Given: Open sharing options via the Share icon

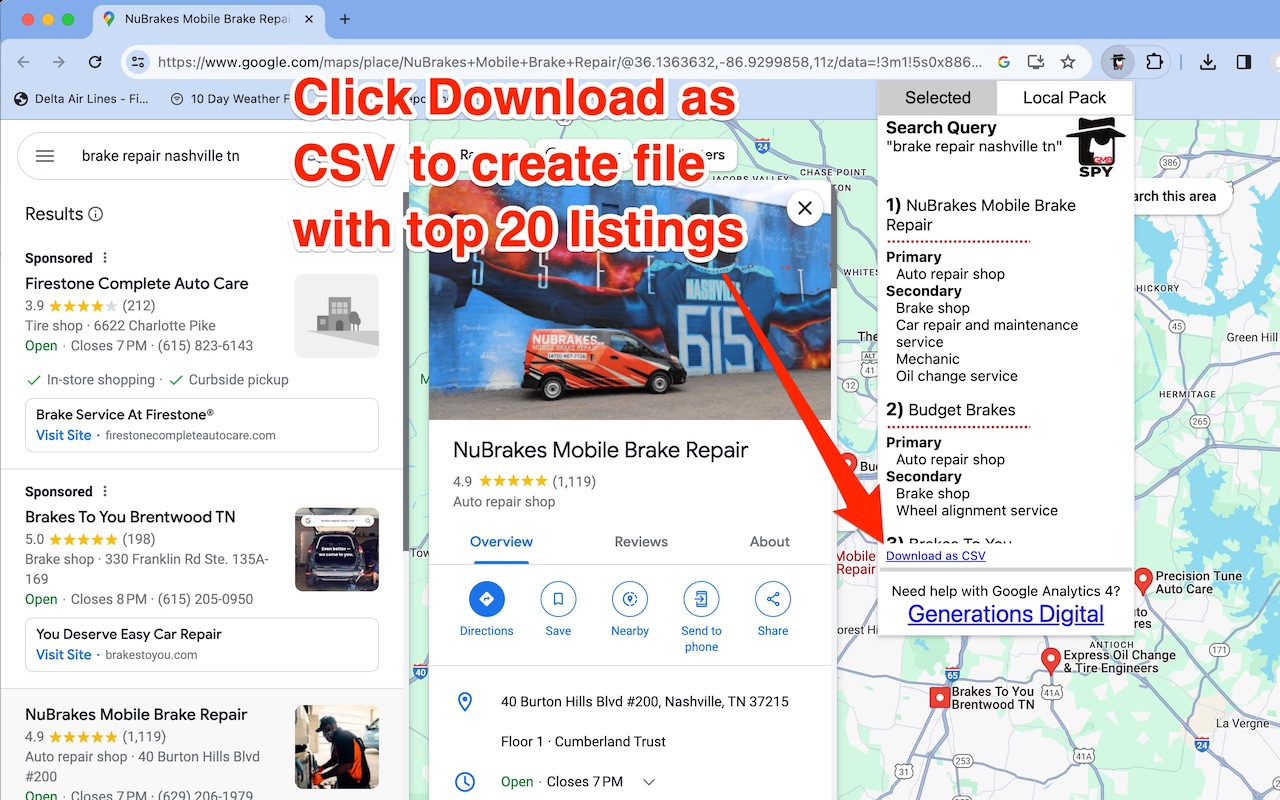Looking at the screenshot, I should (772, 598).
